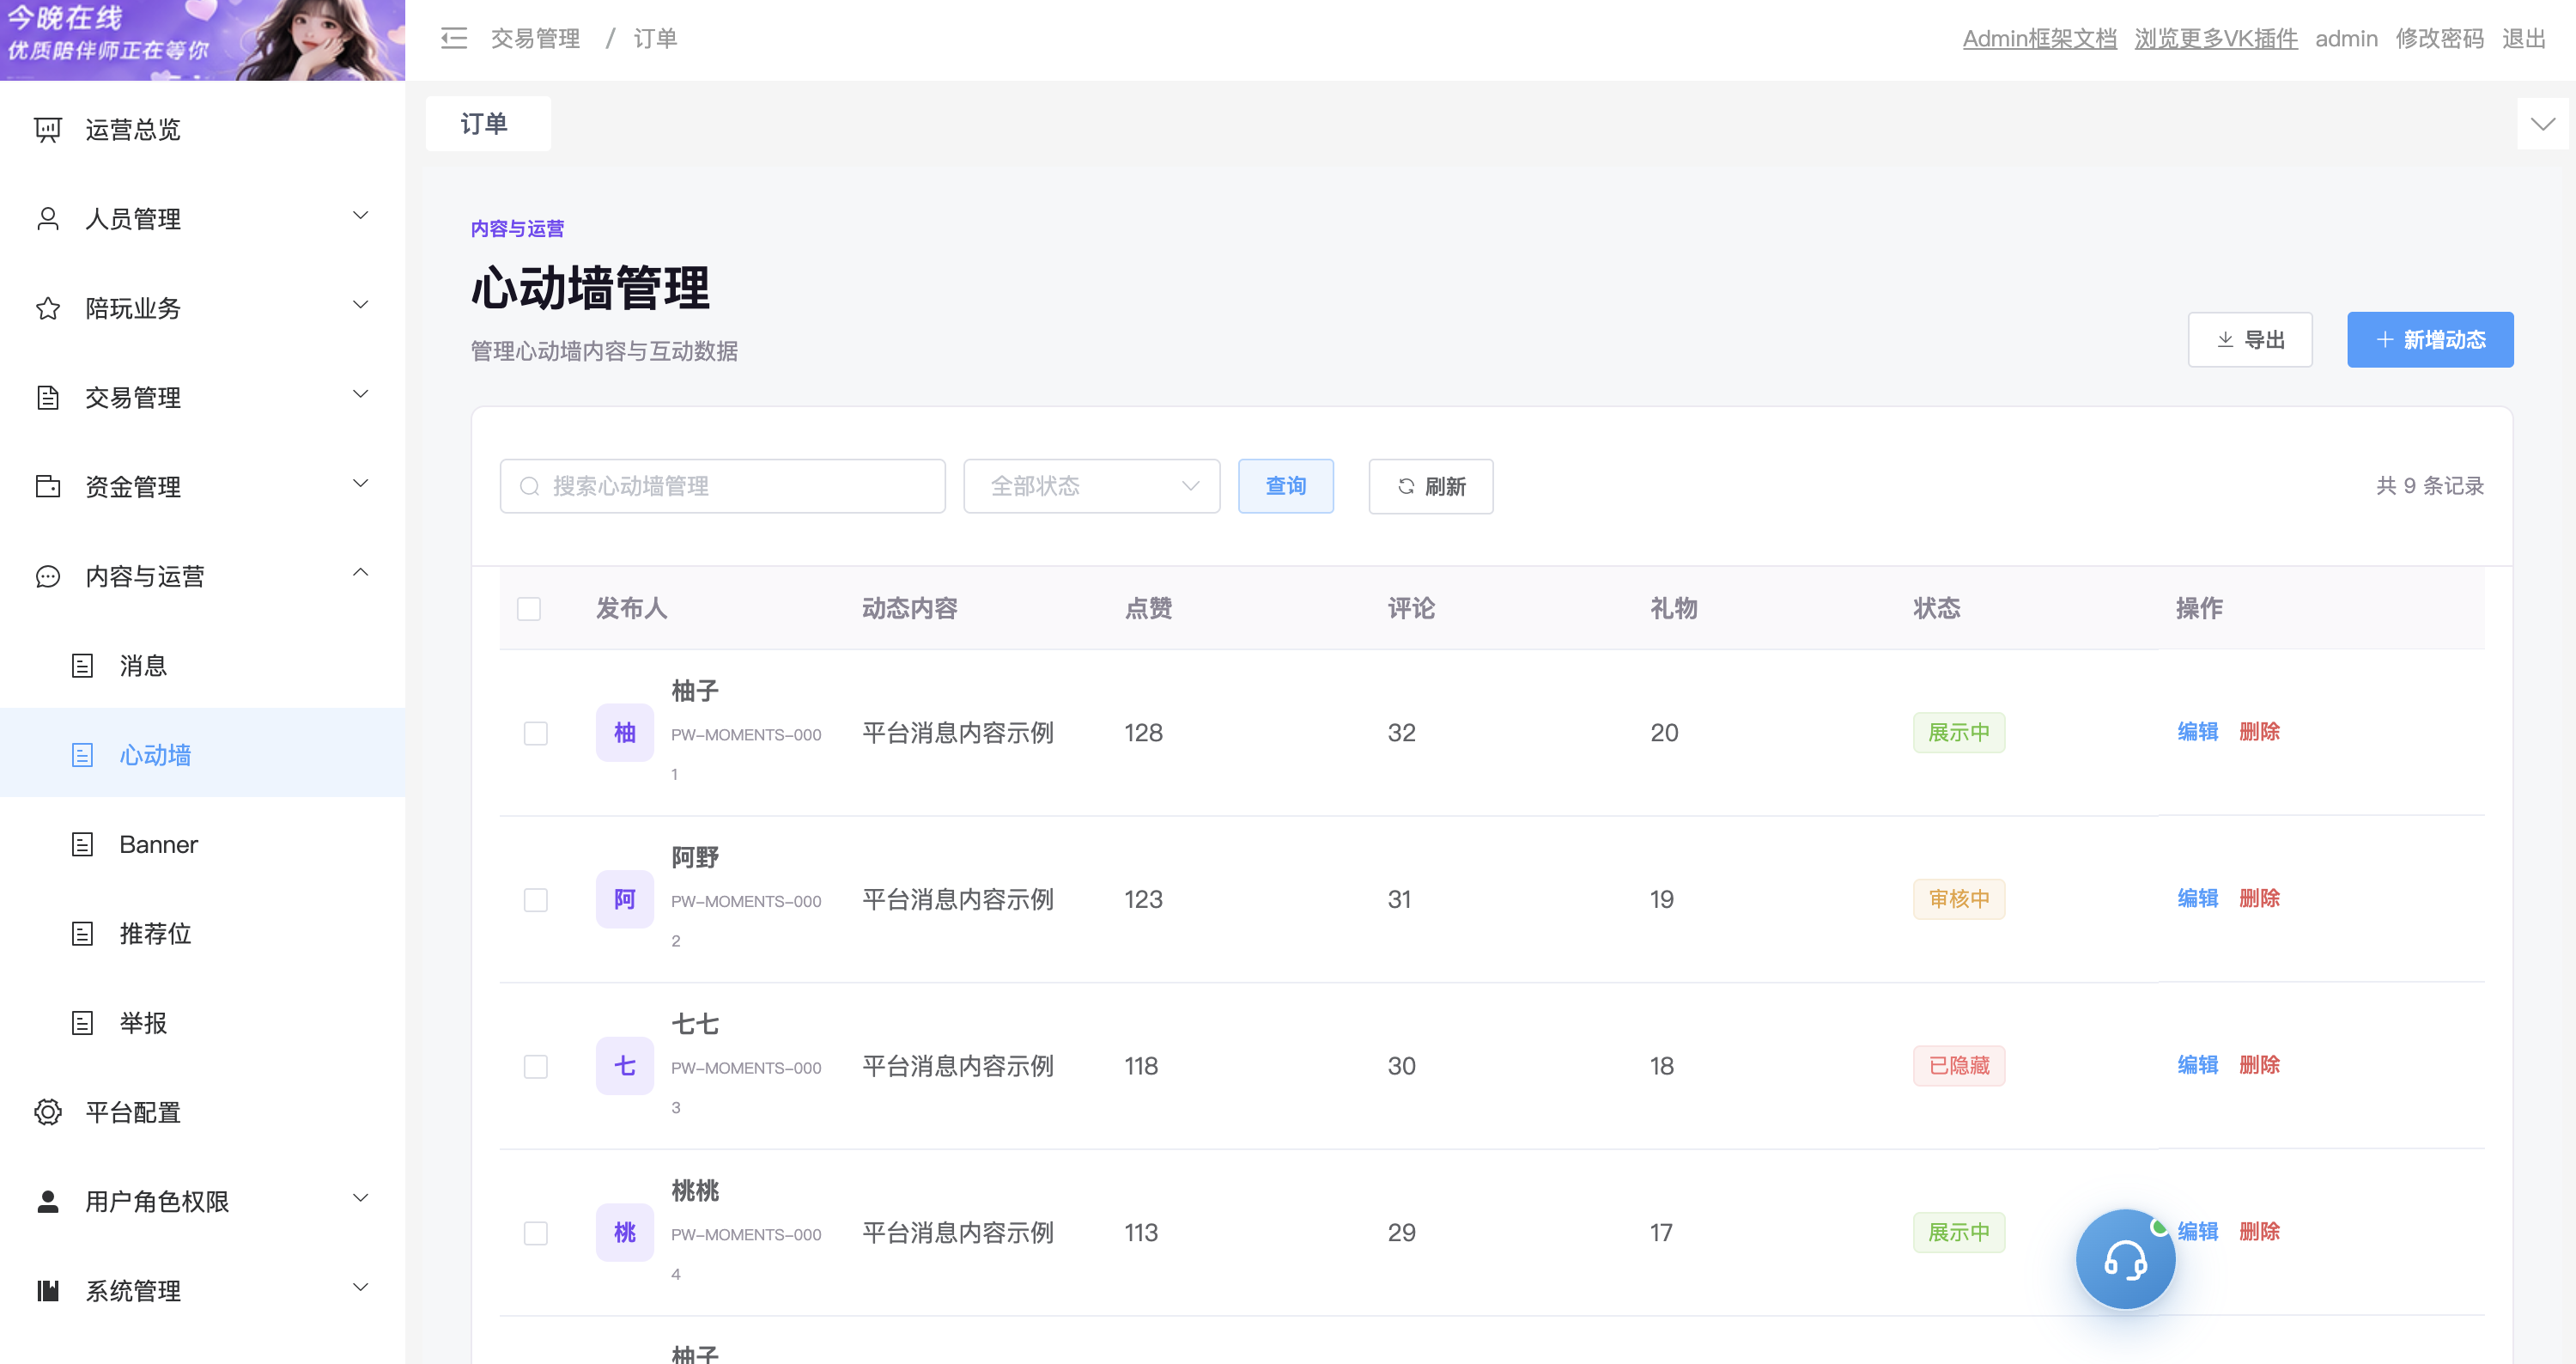Open the 举报 submenu item
The image size is (2576, 1364).
click(x=202, y=1022)
